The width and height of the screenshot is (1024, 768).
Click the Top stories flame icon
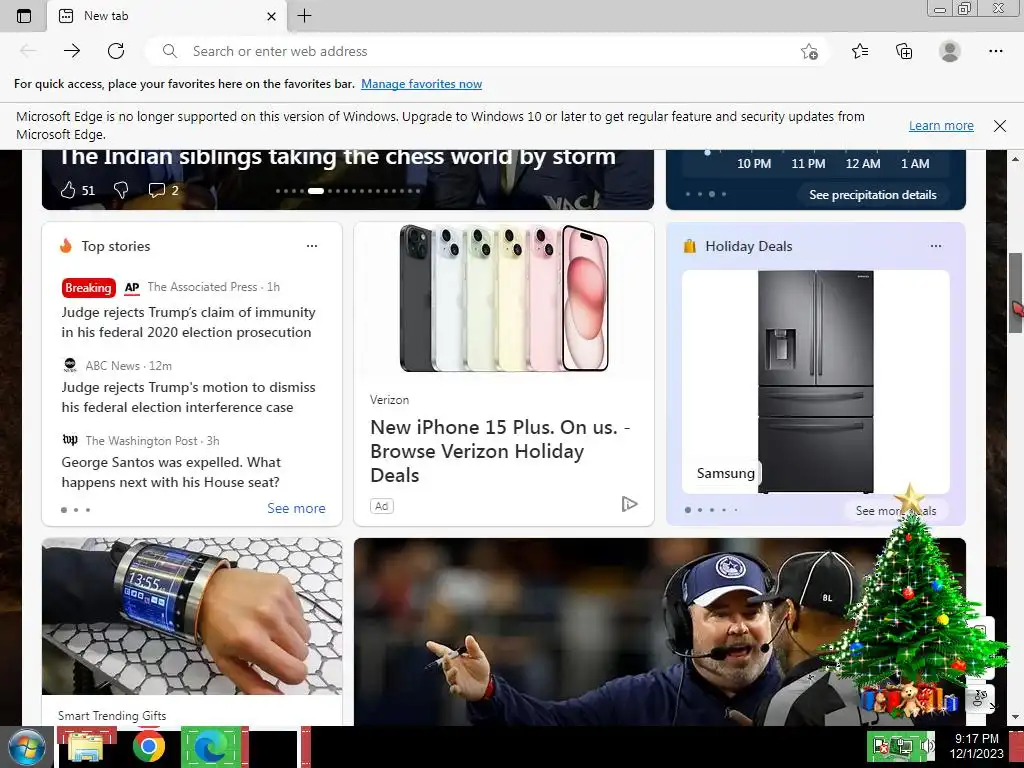pos(66,246)
